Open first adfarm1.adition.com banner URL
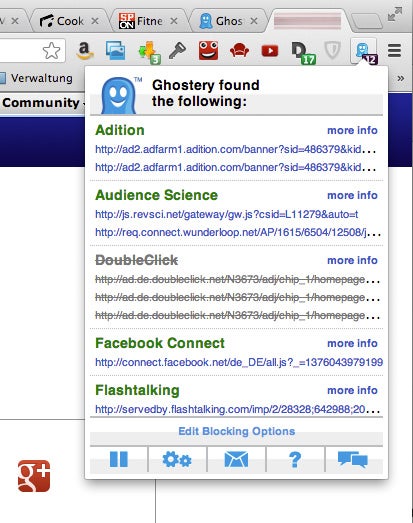Viewport: 413px width, 523px height. 236,149
